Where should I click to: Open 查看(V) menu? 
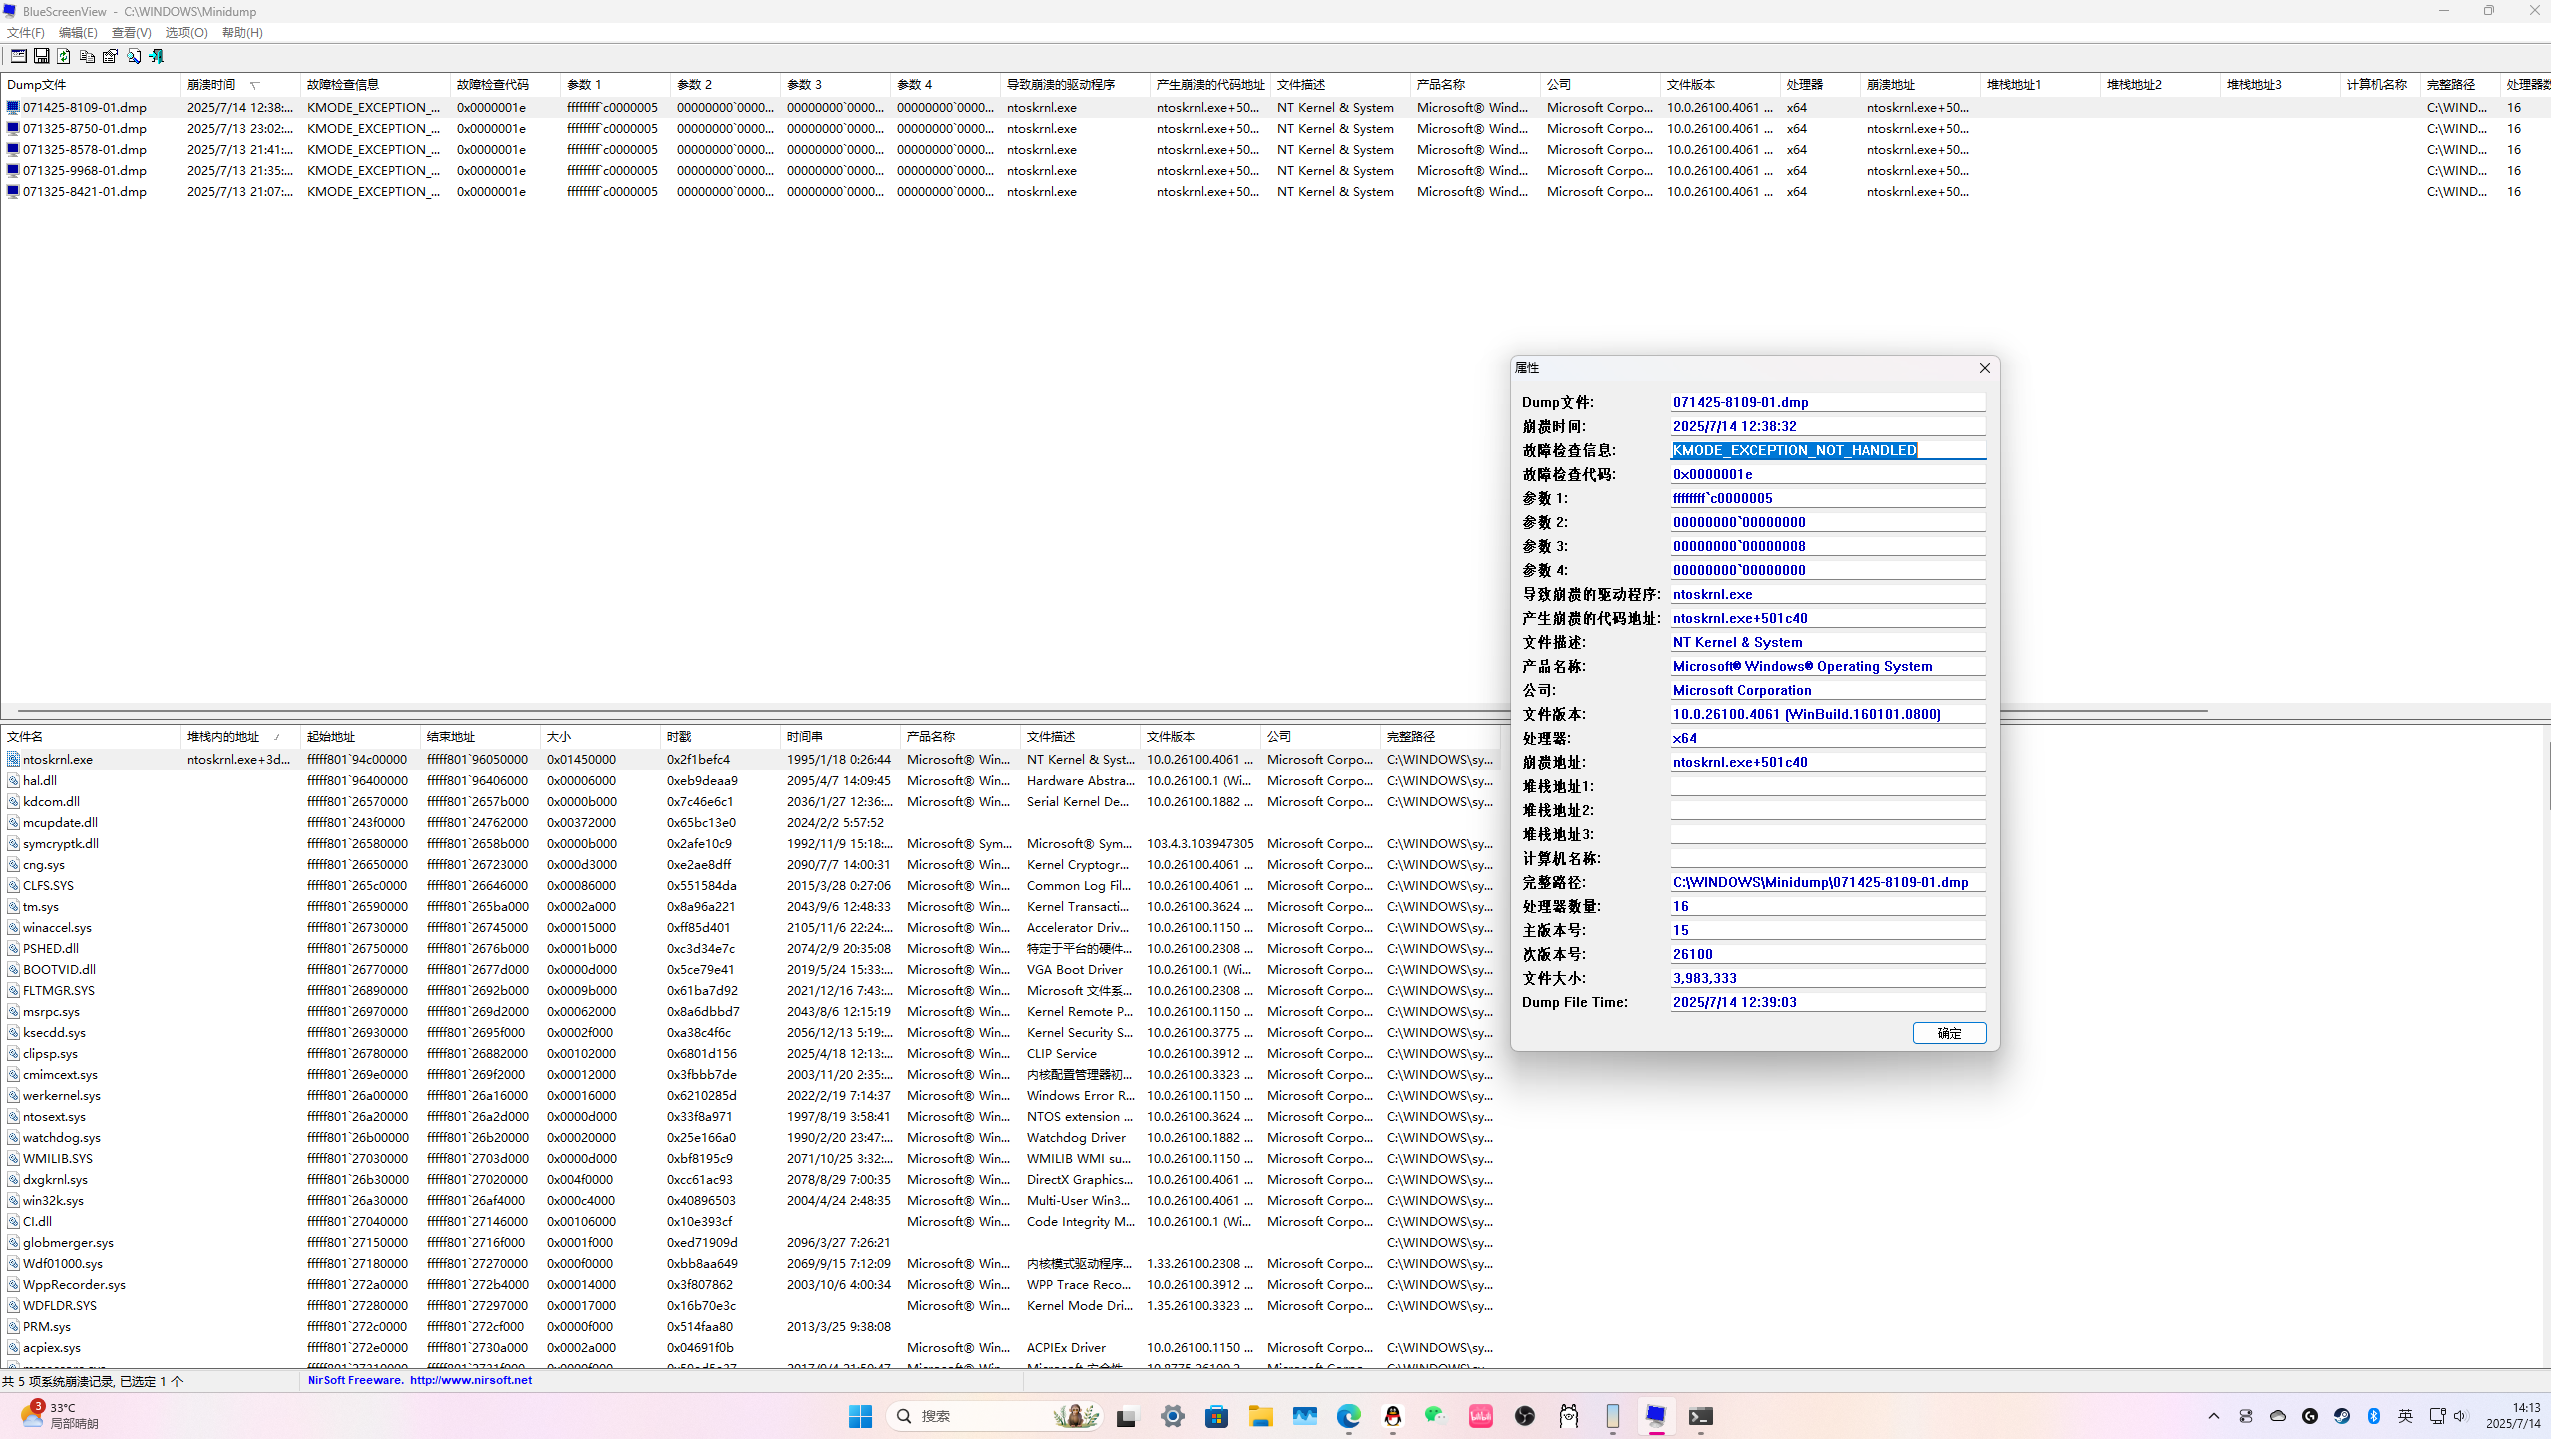[x=131, y=33]
